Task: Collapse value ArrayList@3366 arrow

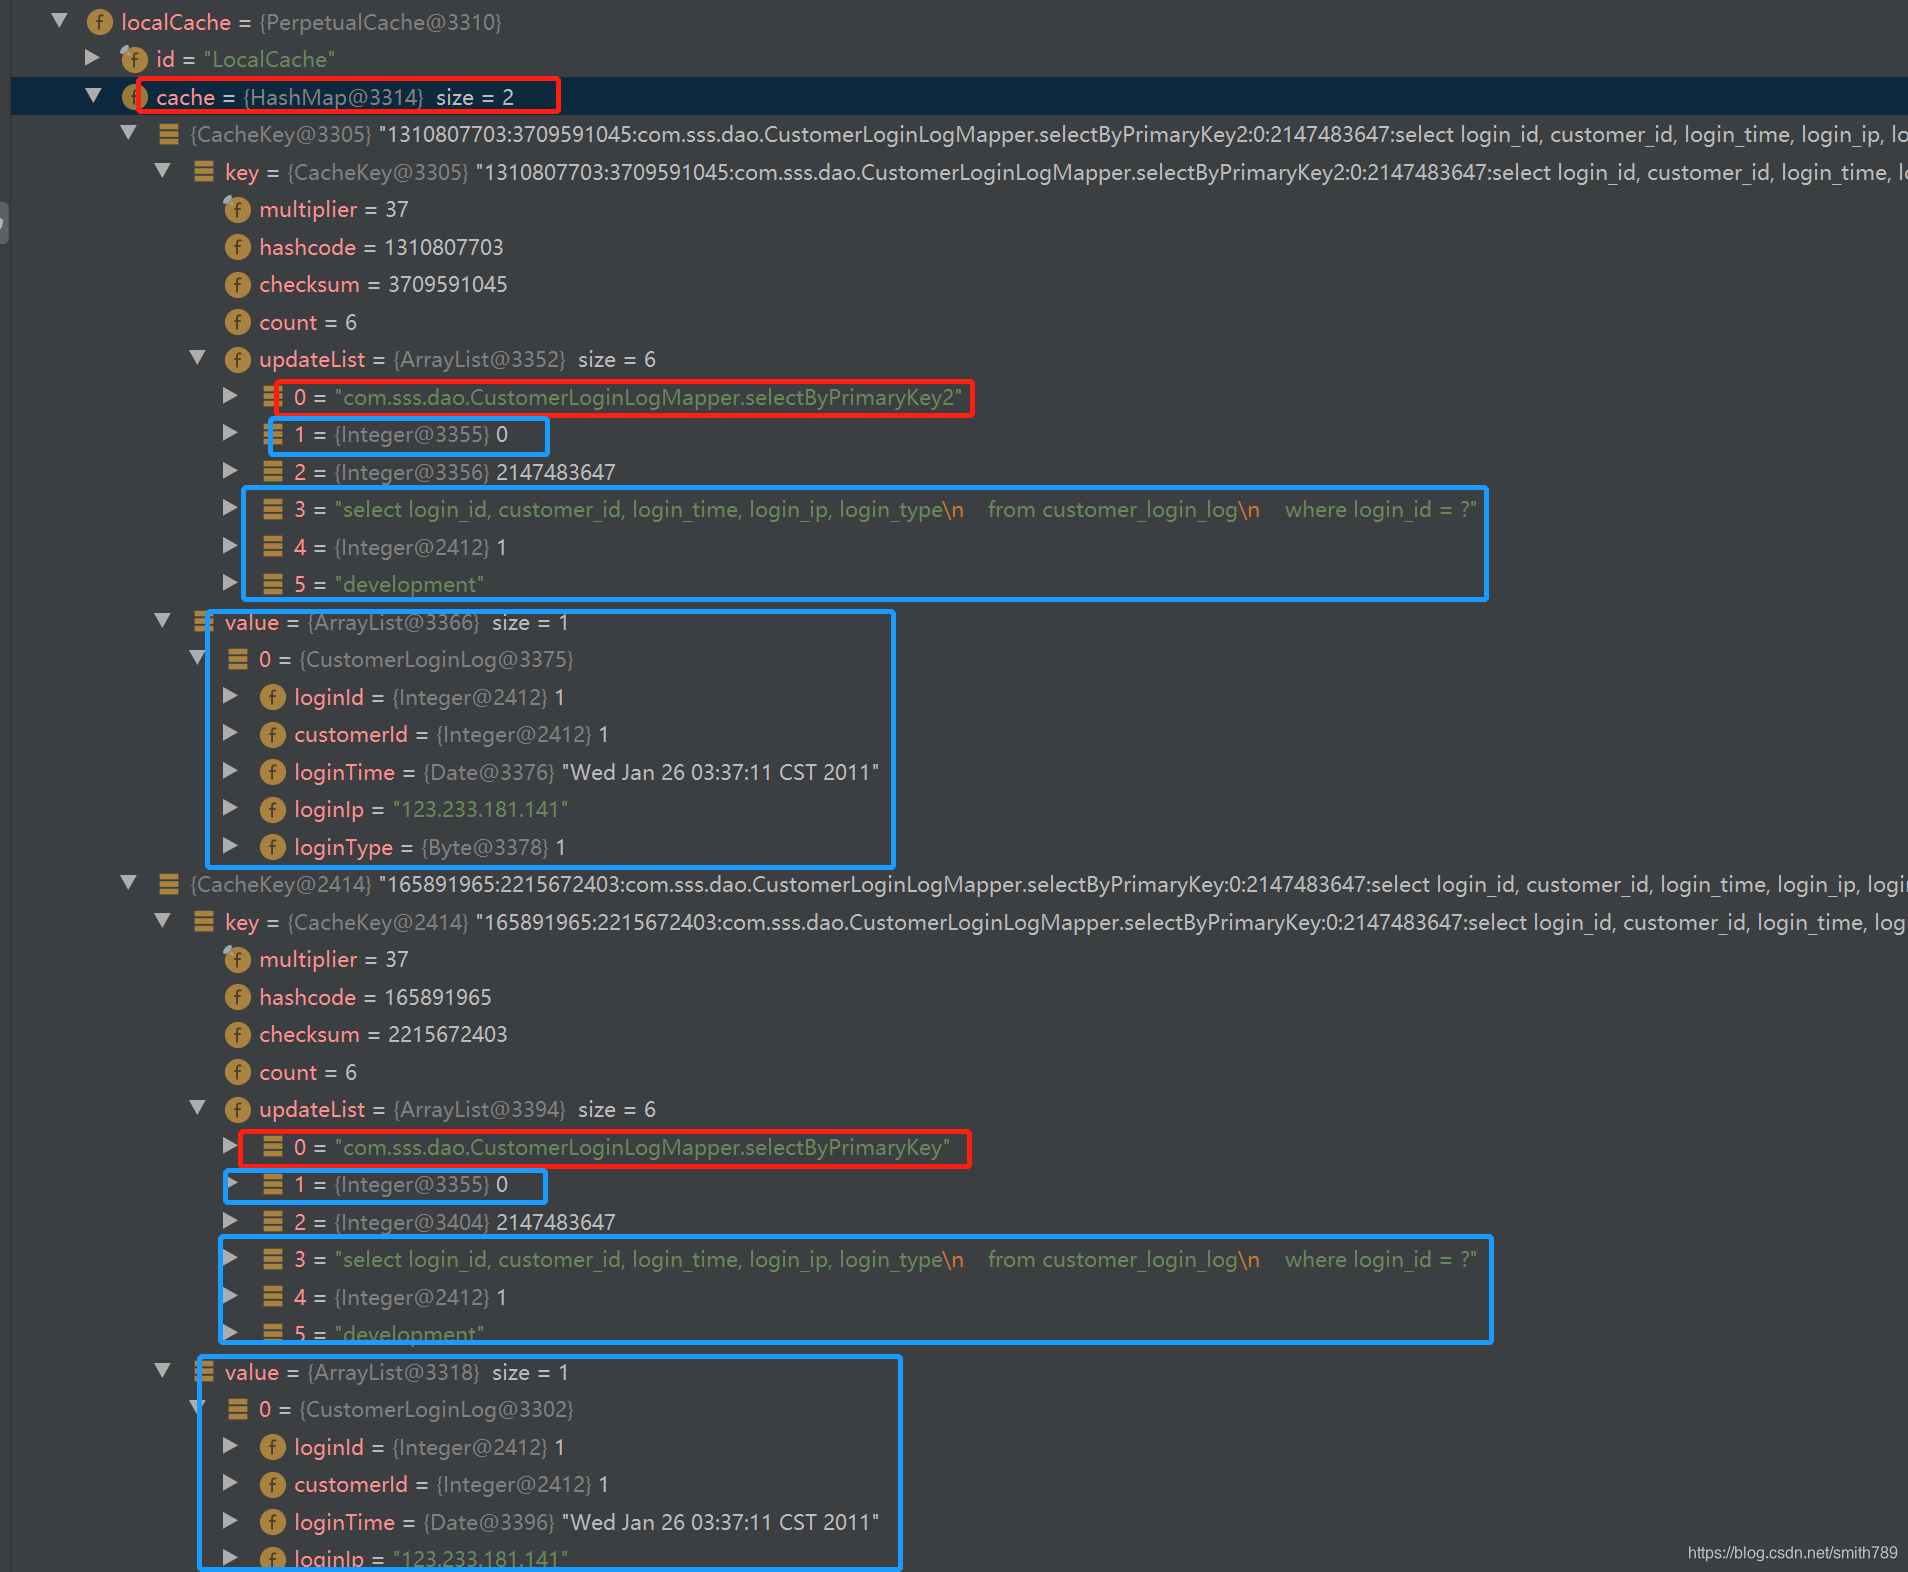Action: [163, 621]
